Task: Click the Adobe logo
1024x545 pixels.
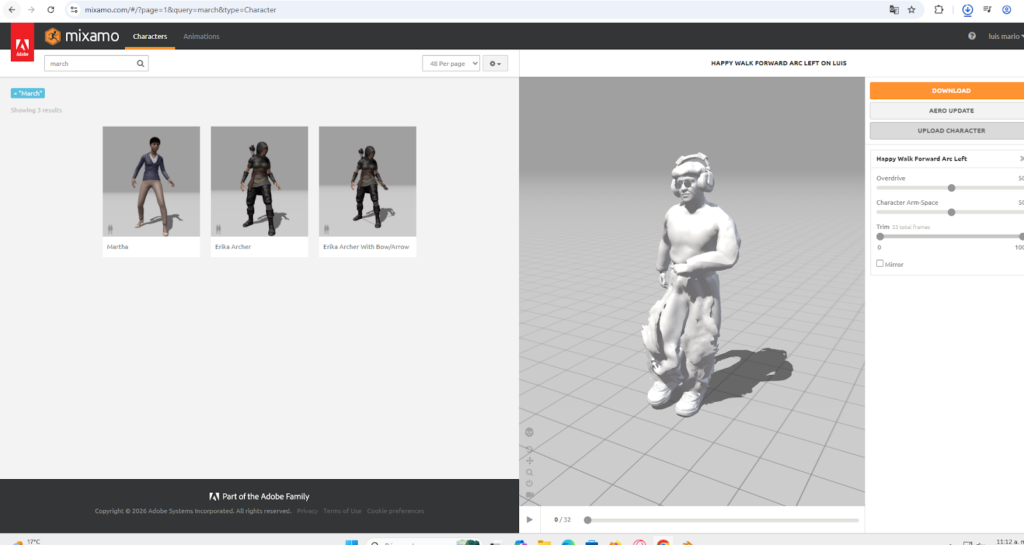Action: (x=22, y=42)
